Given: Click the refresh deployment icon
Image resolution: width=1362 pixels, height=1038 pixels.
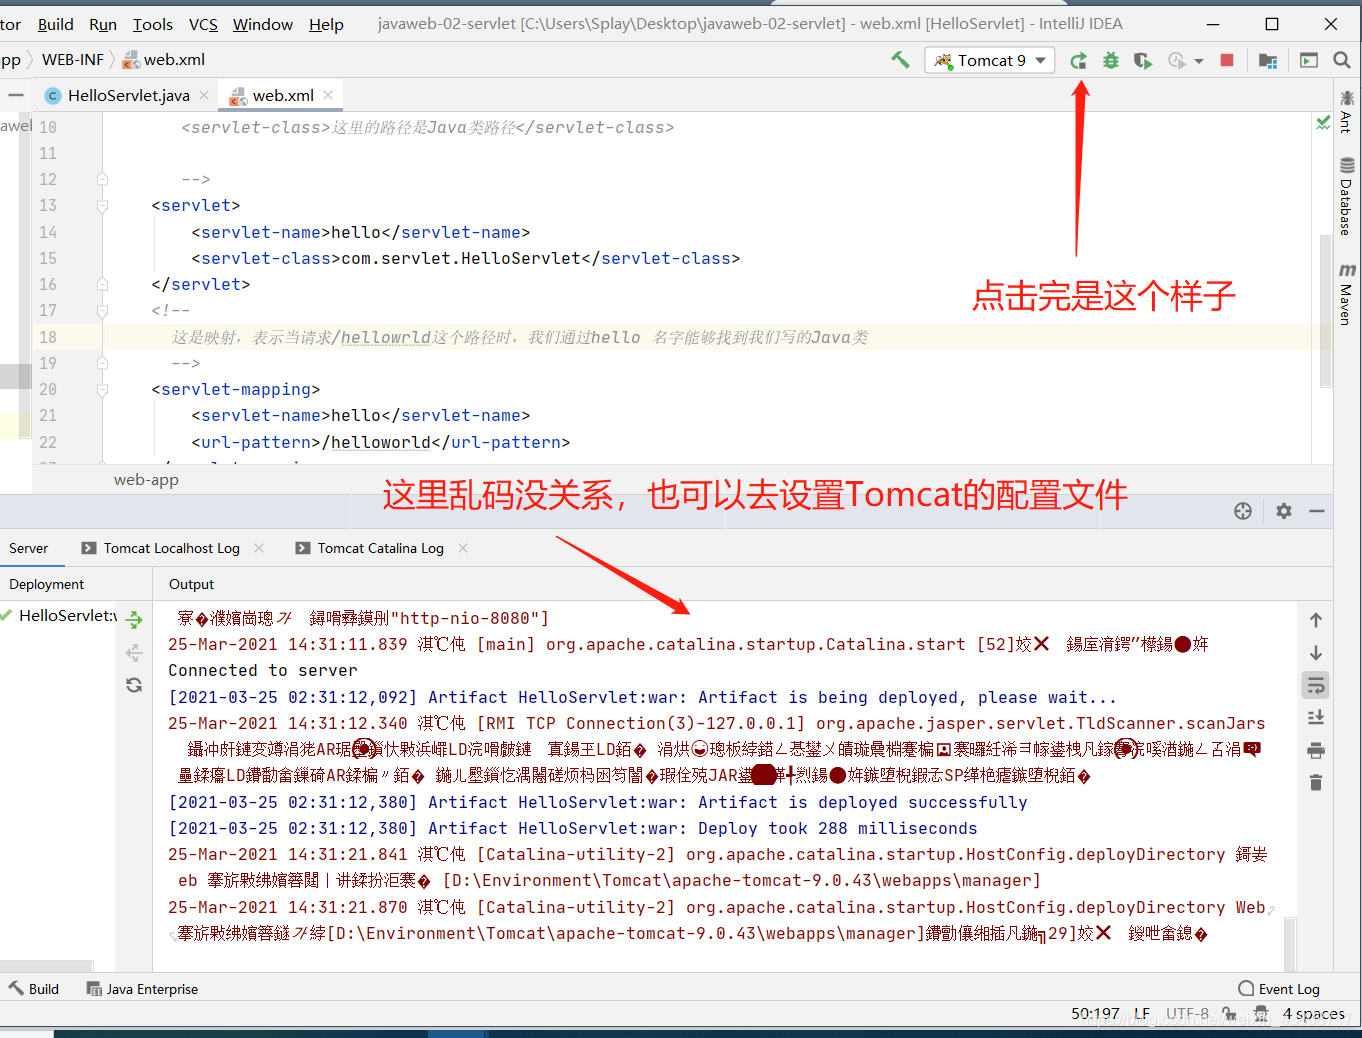Looking at the screenshot, I should tap(134, 685).
